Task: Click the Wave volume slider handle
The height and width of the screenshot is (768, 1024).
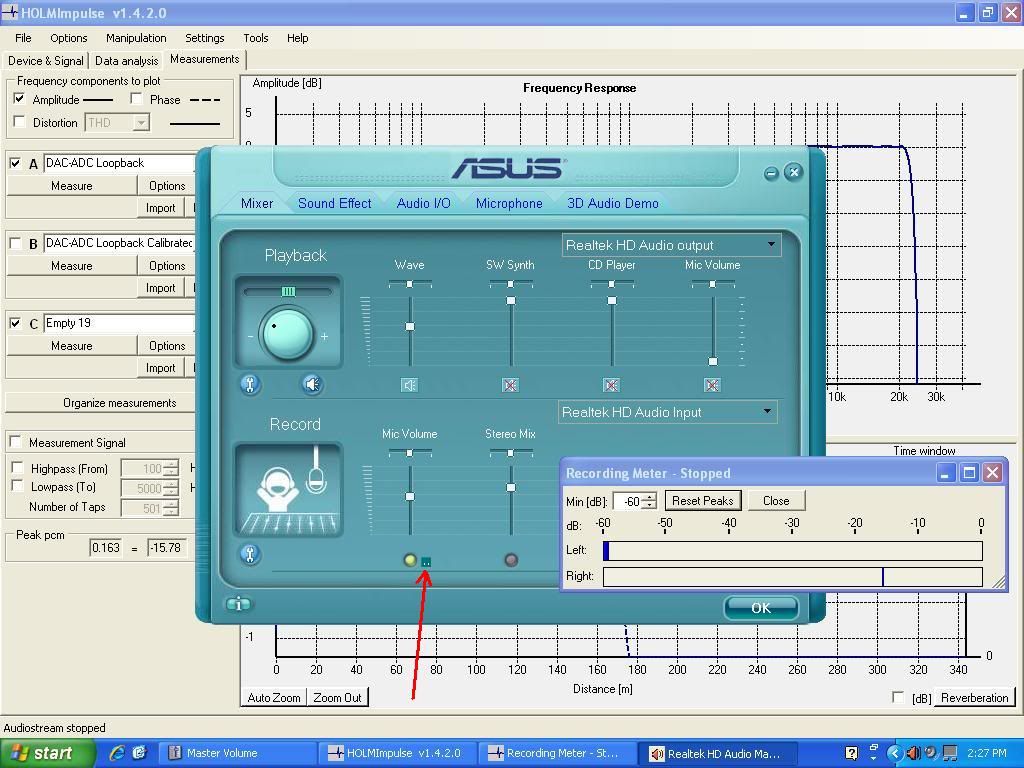Action: point(409,326)
